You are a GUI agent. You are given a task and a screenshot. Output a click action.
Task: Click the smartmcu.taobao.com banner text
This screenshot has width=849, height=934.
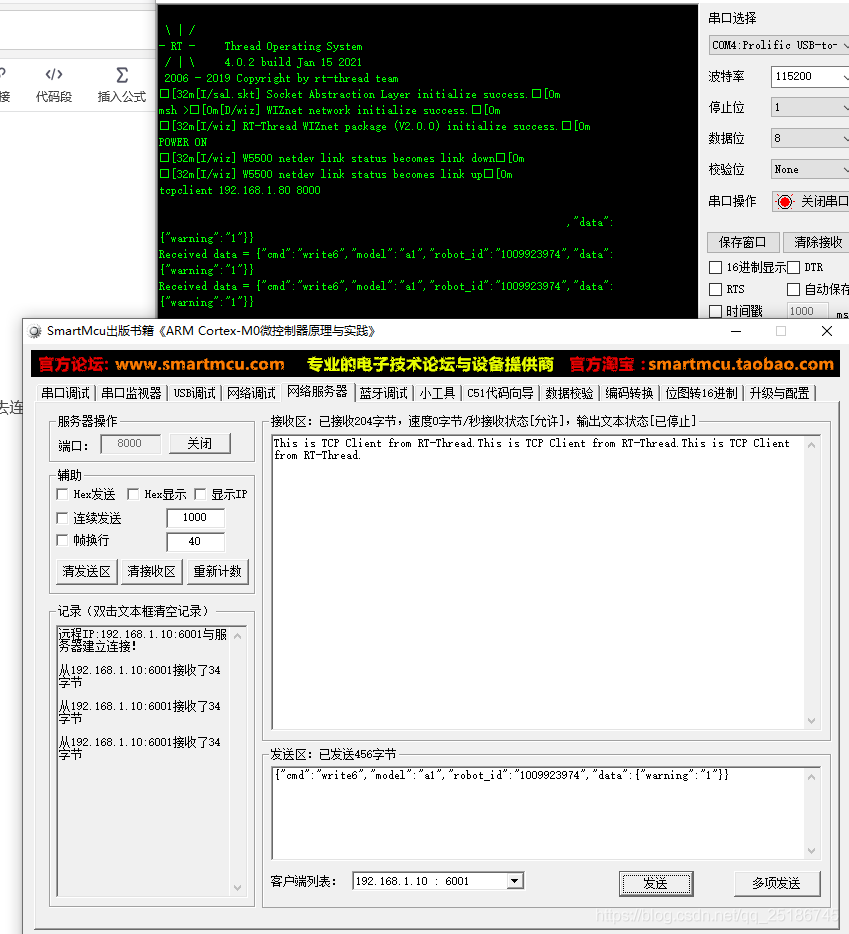coord(741,364)
